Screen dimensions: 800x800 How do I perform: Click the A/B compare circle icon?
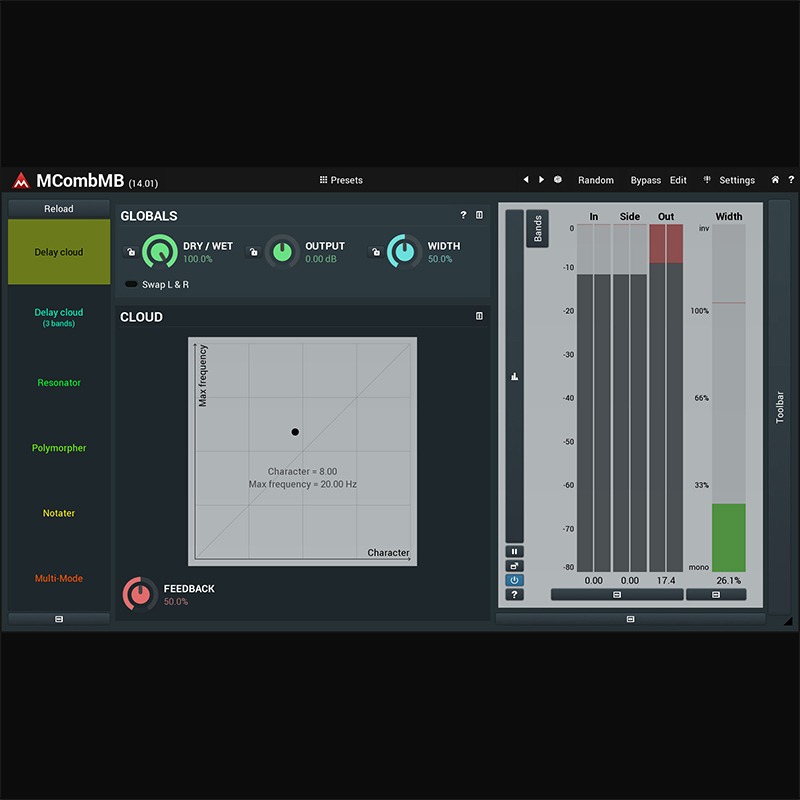558,180
